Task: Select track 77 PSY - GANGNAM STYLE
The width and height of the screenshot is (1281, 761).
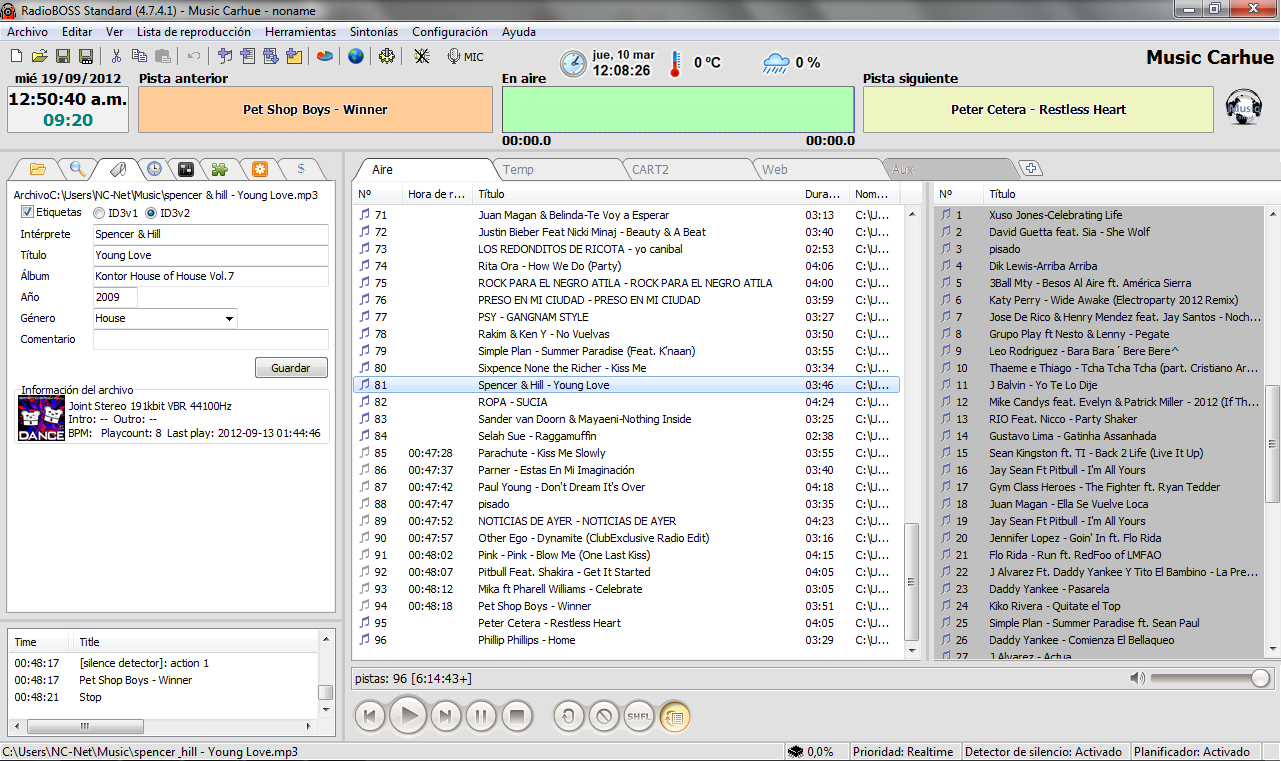Action: 627,317
